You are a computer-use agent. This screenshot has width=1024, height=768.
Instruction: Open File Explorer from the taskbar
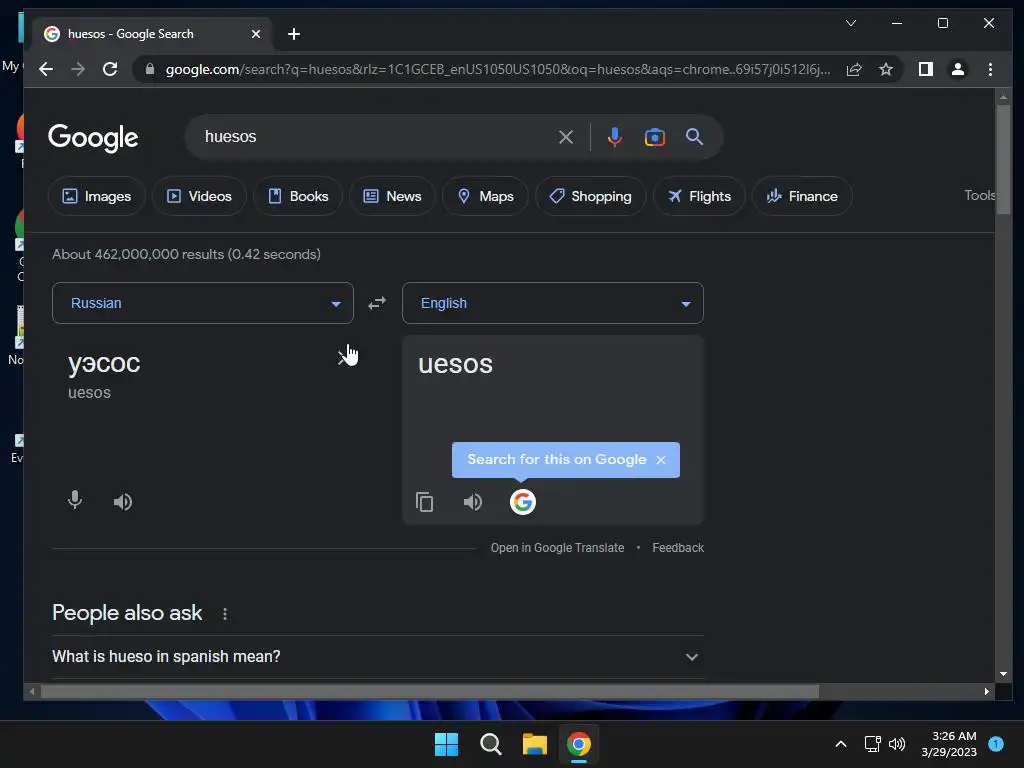(534, 744)
